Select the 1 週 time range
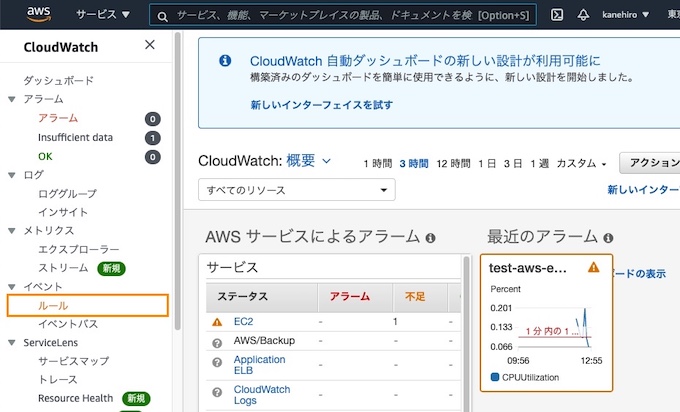Viewport: 680px width, 412px height. click(539, 163)
